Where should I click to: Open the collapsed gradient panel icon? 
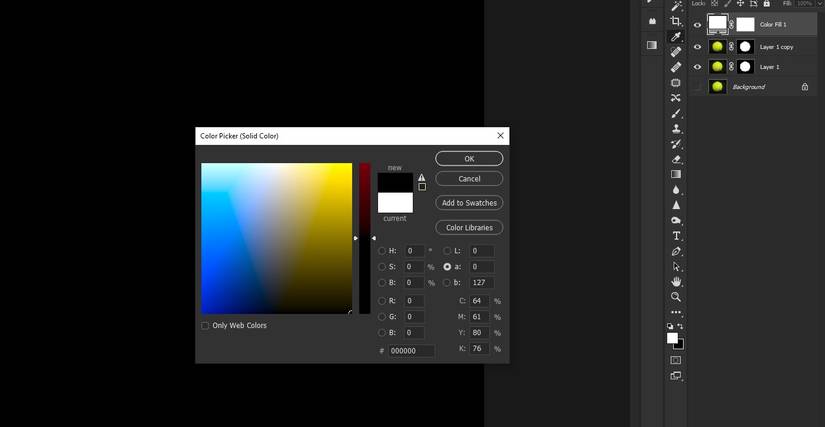point(652,45)
